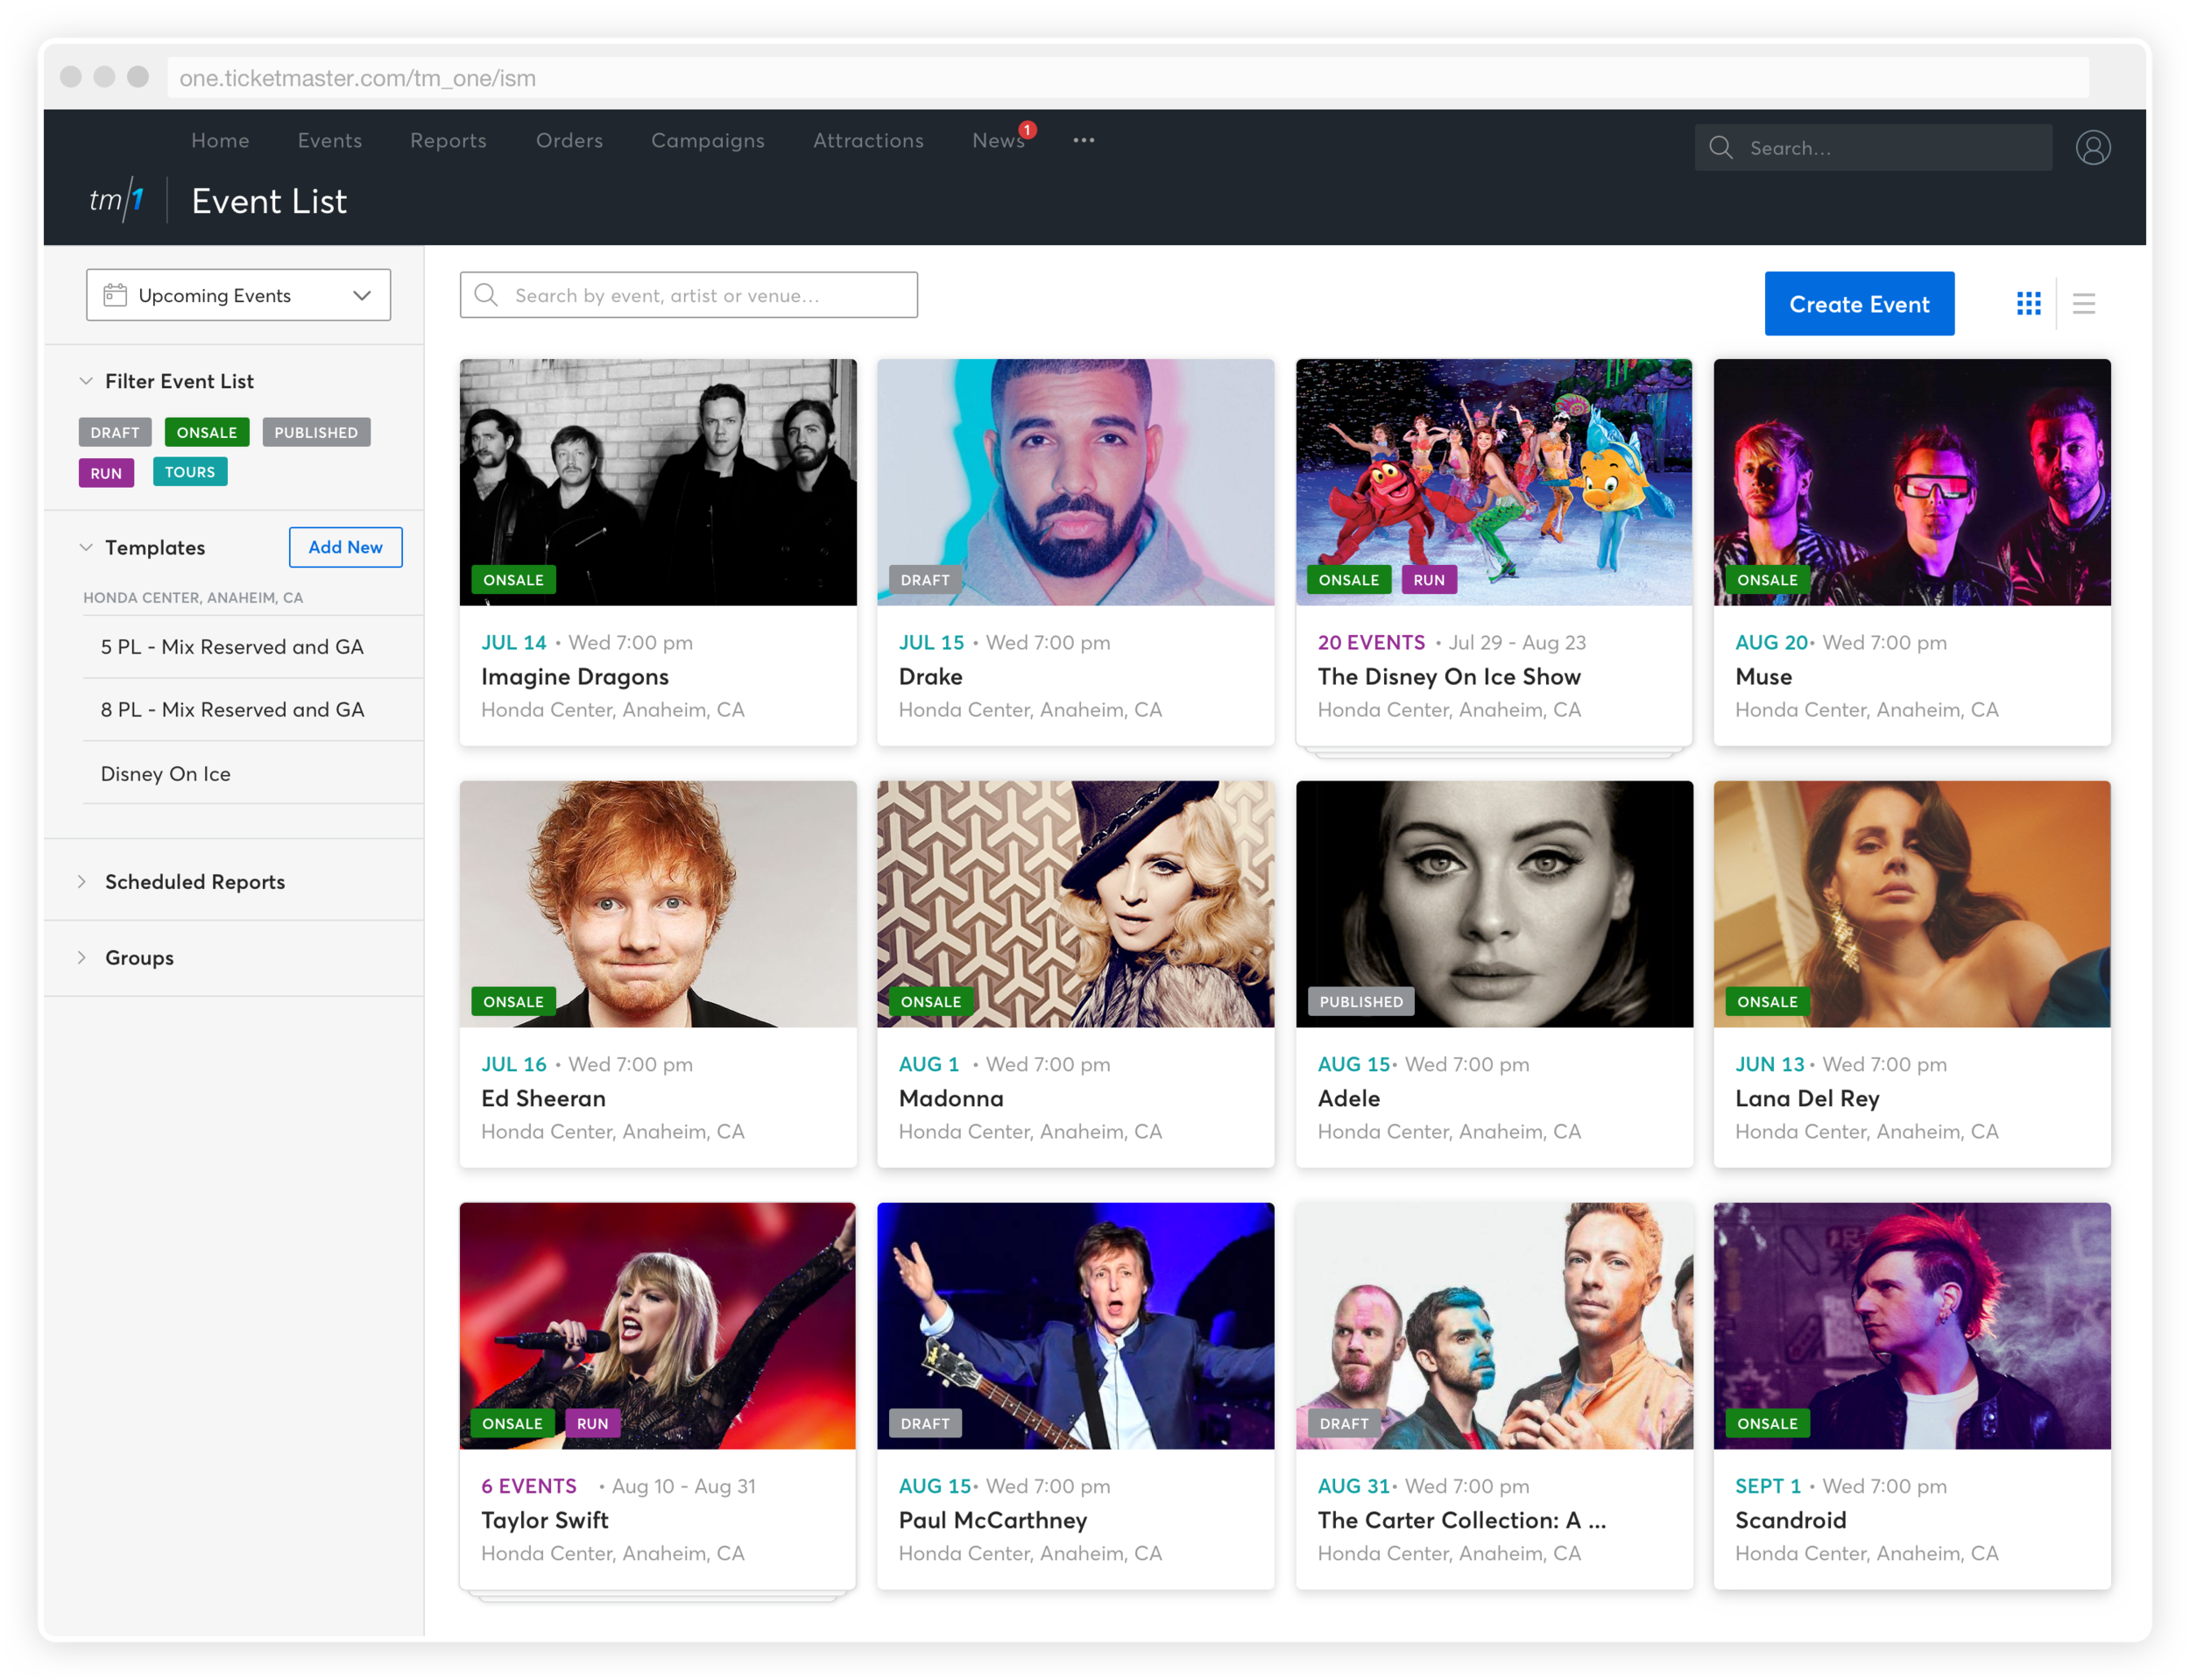The image size is (2190, 1680).
Task: Click the News notification badge
Action: pyautogui.click(x=1027, y=130)
